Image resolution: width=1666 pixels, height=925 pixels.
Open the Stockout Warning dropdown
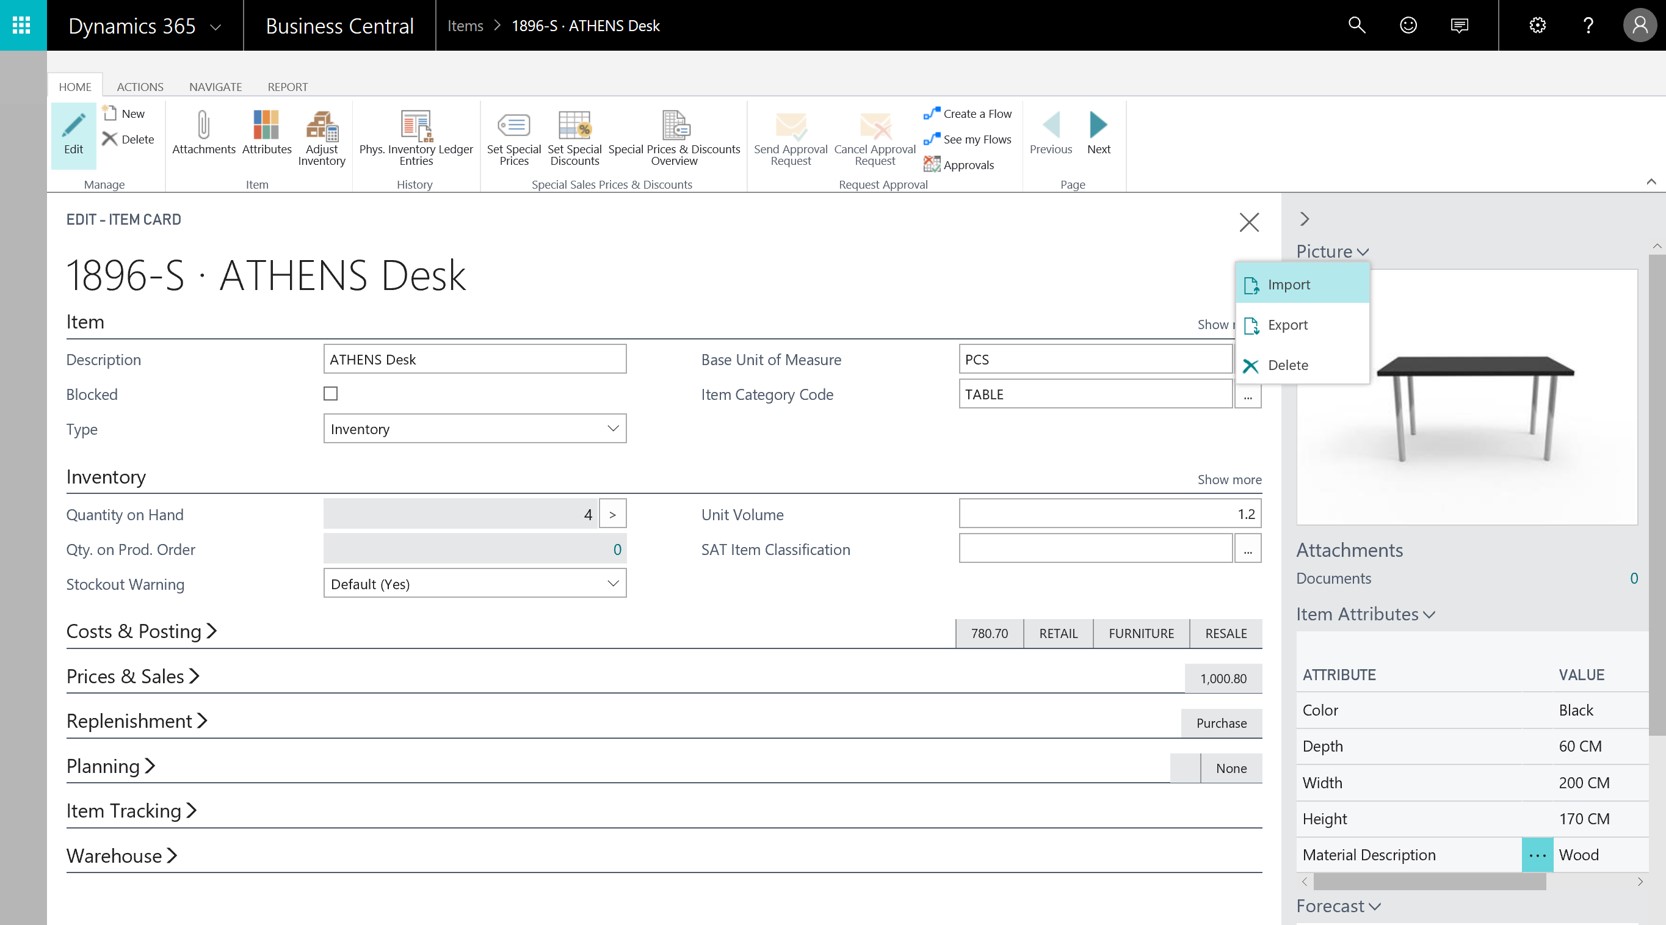475,584
